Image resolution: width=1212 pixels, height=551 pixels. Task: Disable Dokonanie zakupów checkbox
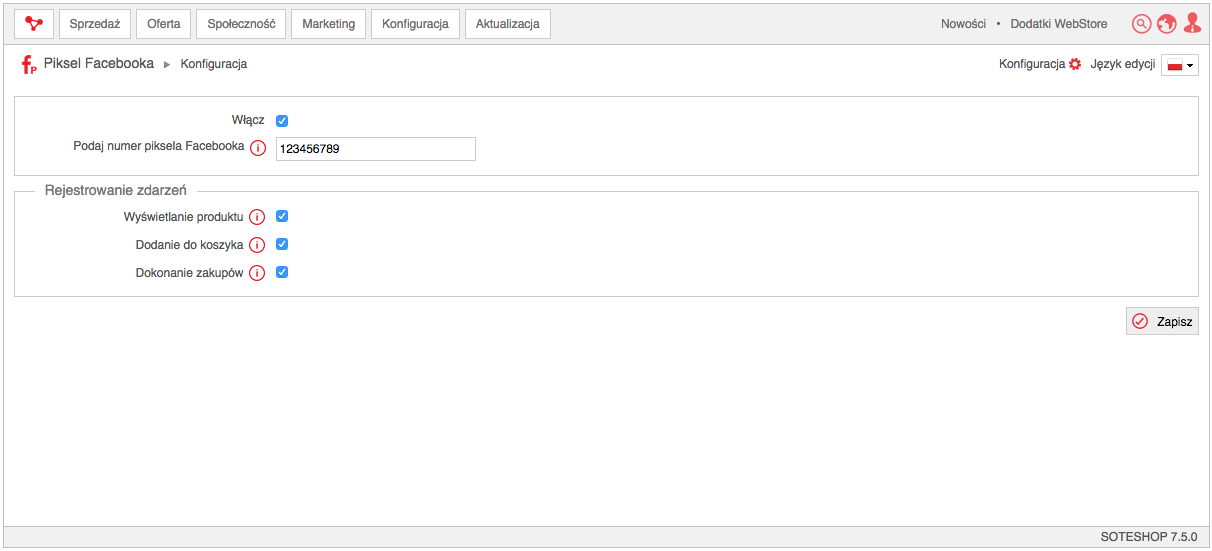[282, 272]
